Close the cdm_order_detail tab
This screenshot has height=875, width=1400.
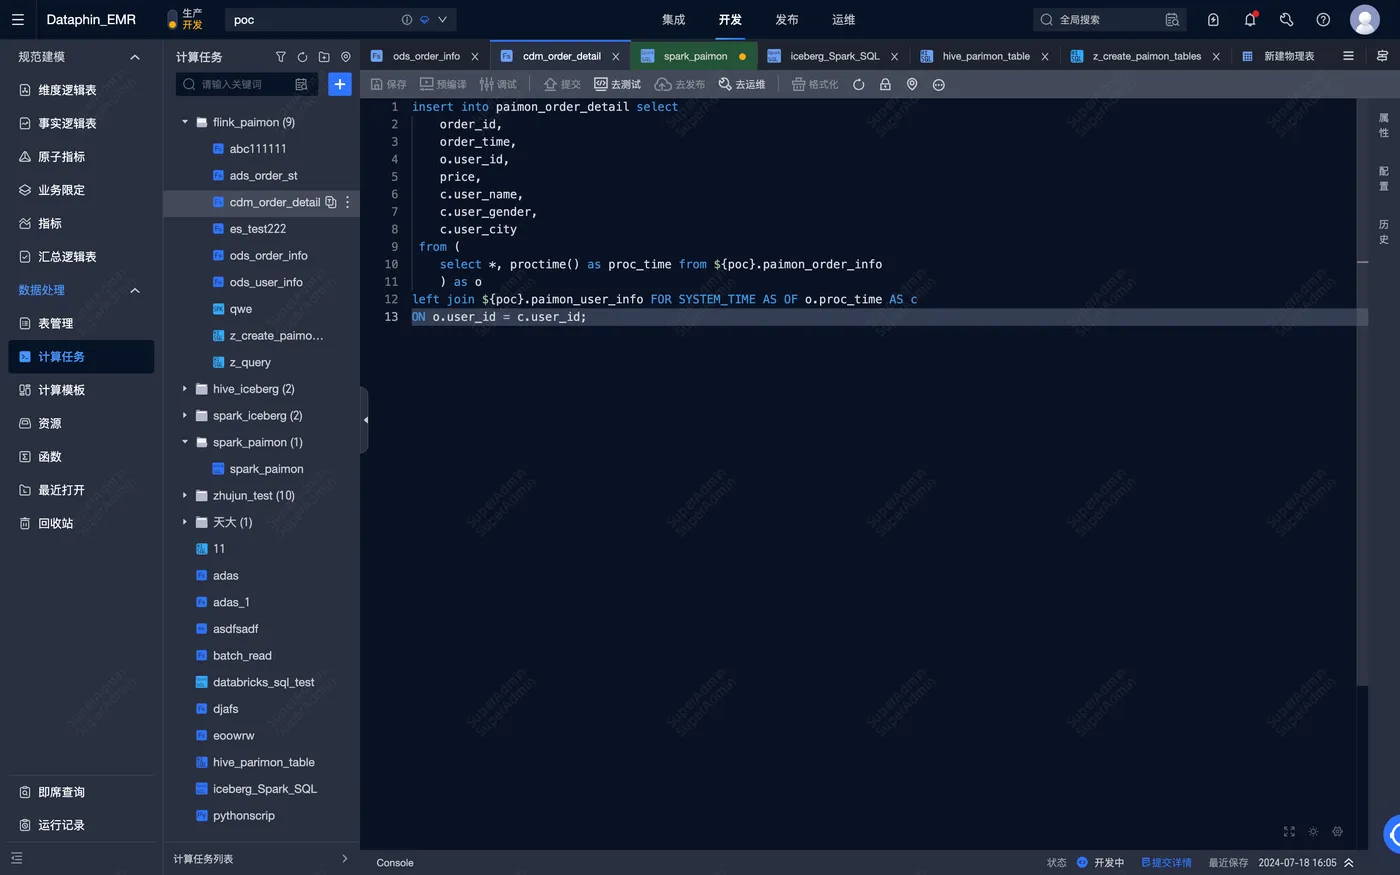tap(616, 57)
